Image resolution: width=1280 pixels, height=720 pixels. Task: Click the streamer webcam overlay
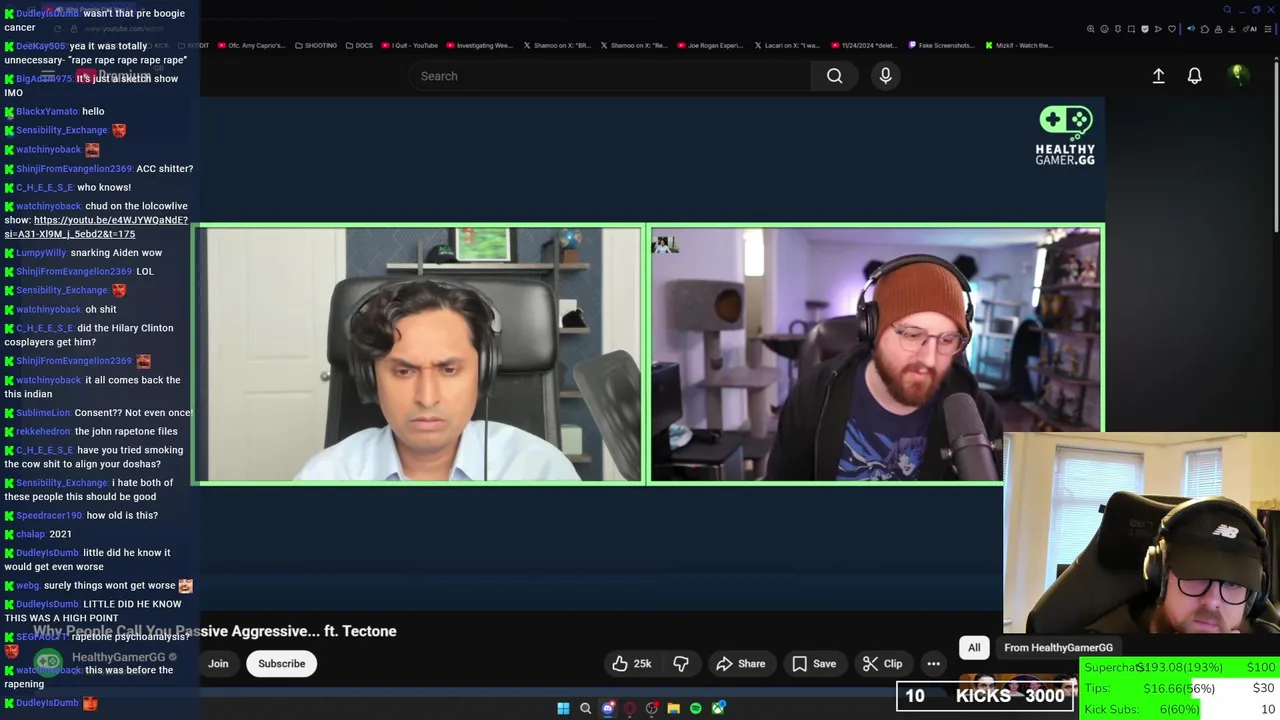1142,532
